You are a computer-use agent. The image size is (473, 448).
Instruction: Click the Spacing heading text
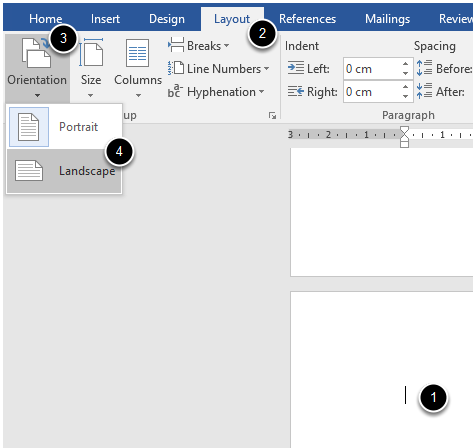tap(435, 46)
